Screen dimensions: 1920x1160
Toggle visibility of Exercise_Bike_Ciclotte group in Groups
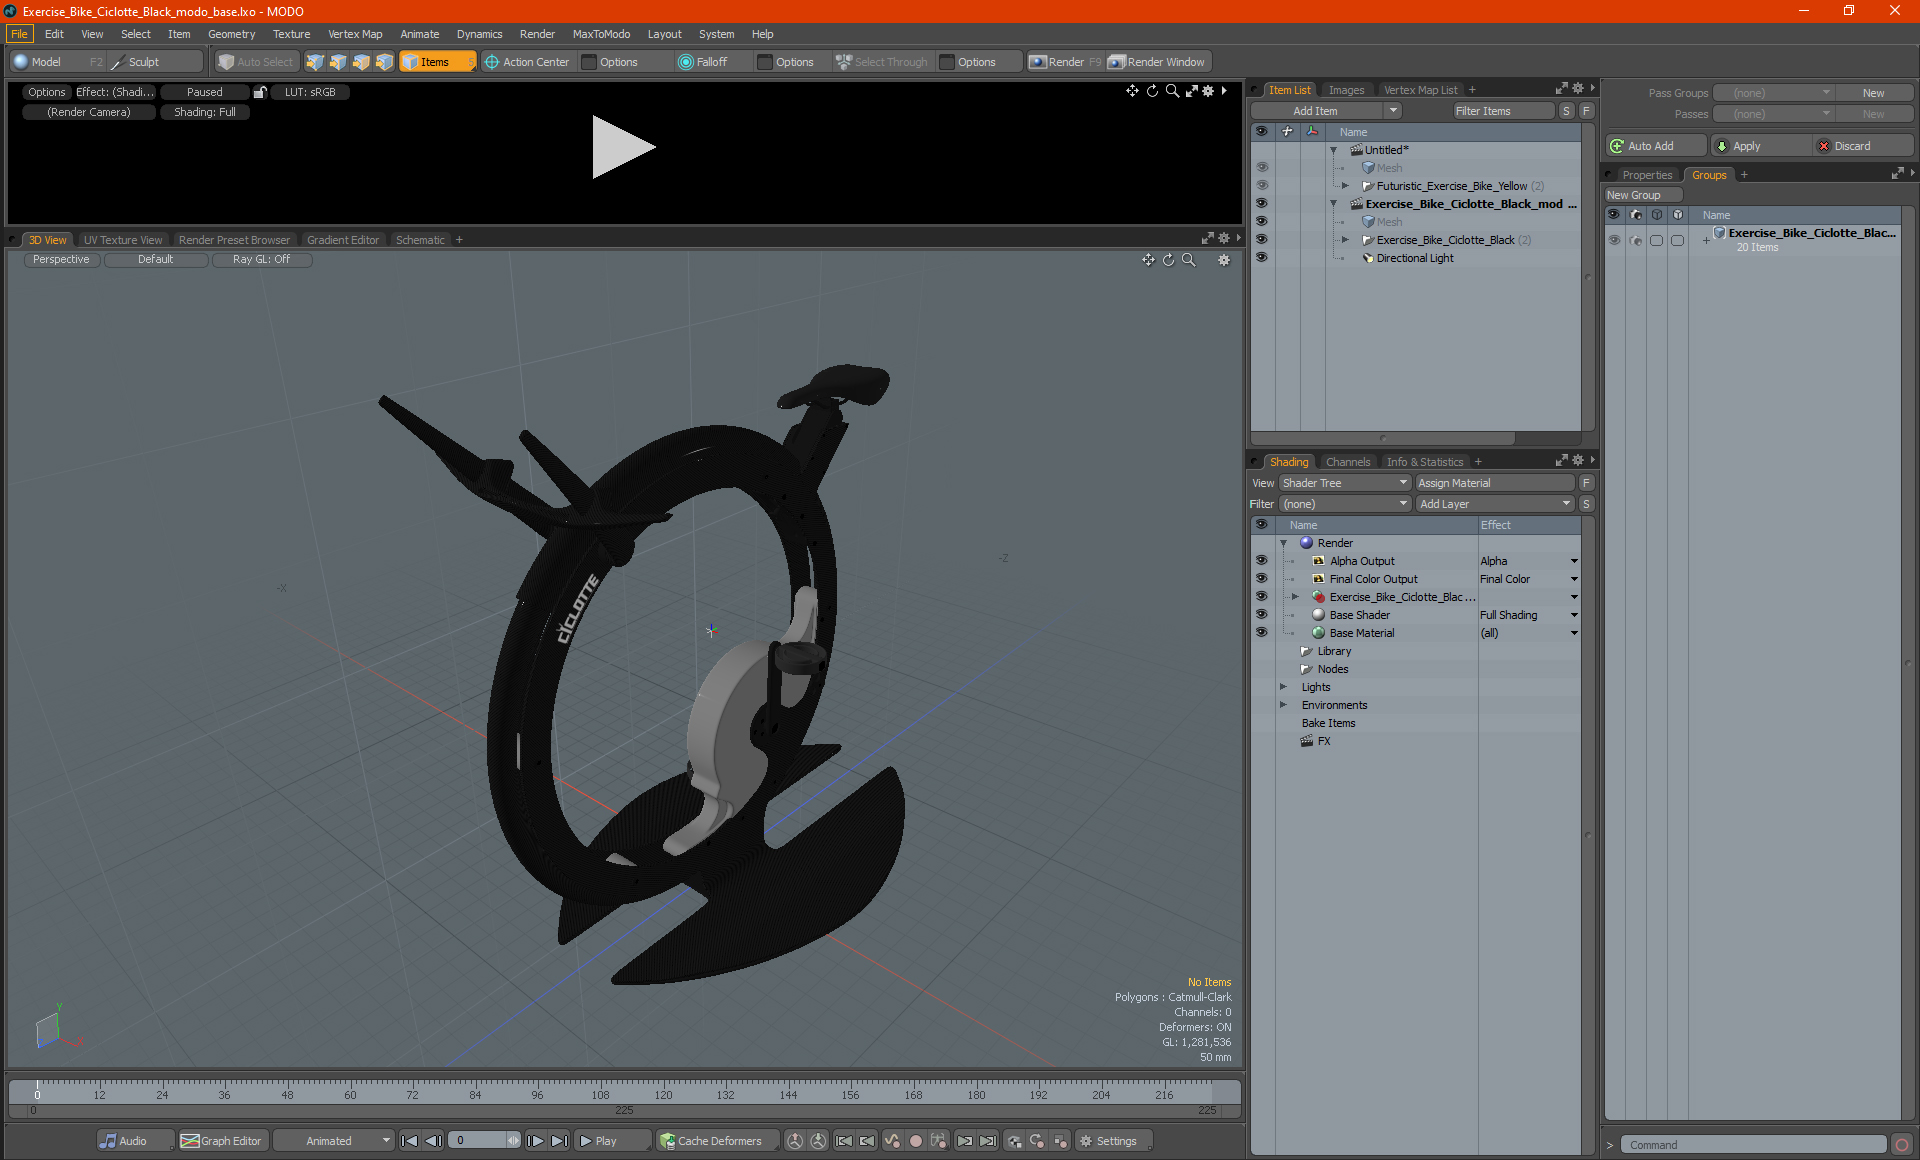[1614, 240]
